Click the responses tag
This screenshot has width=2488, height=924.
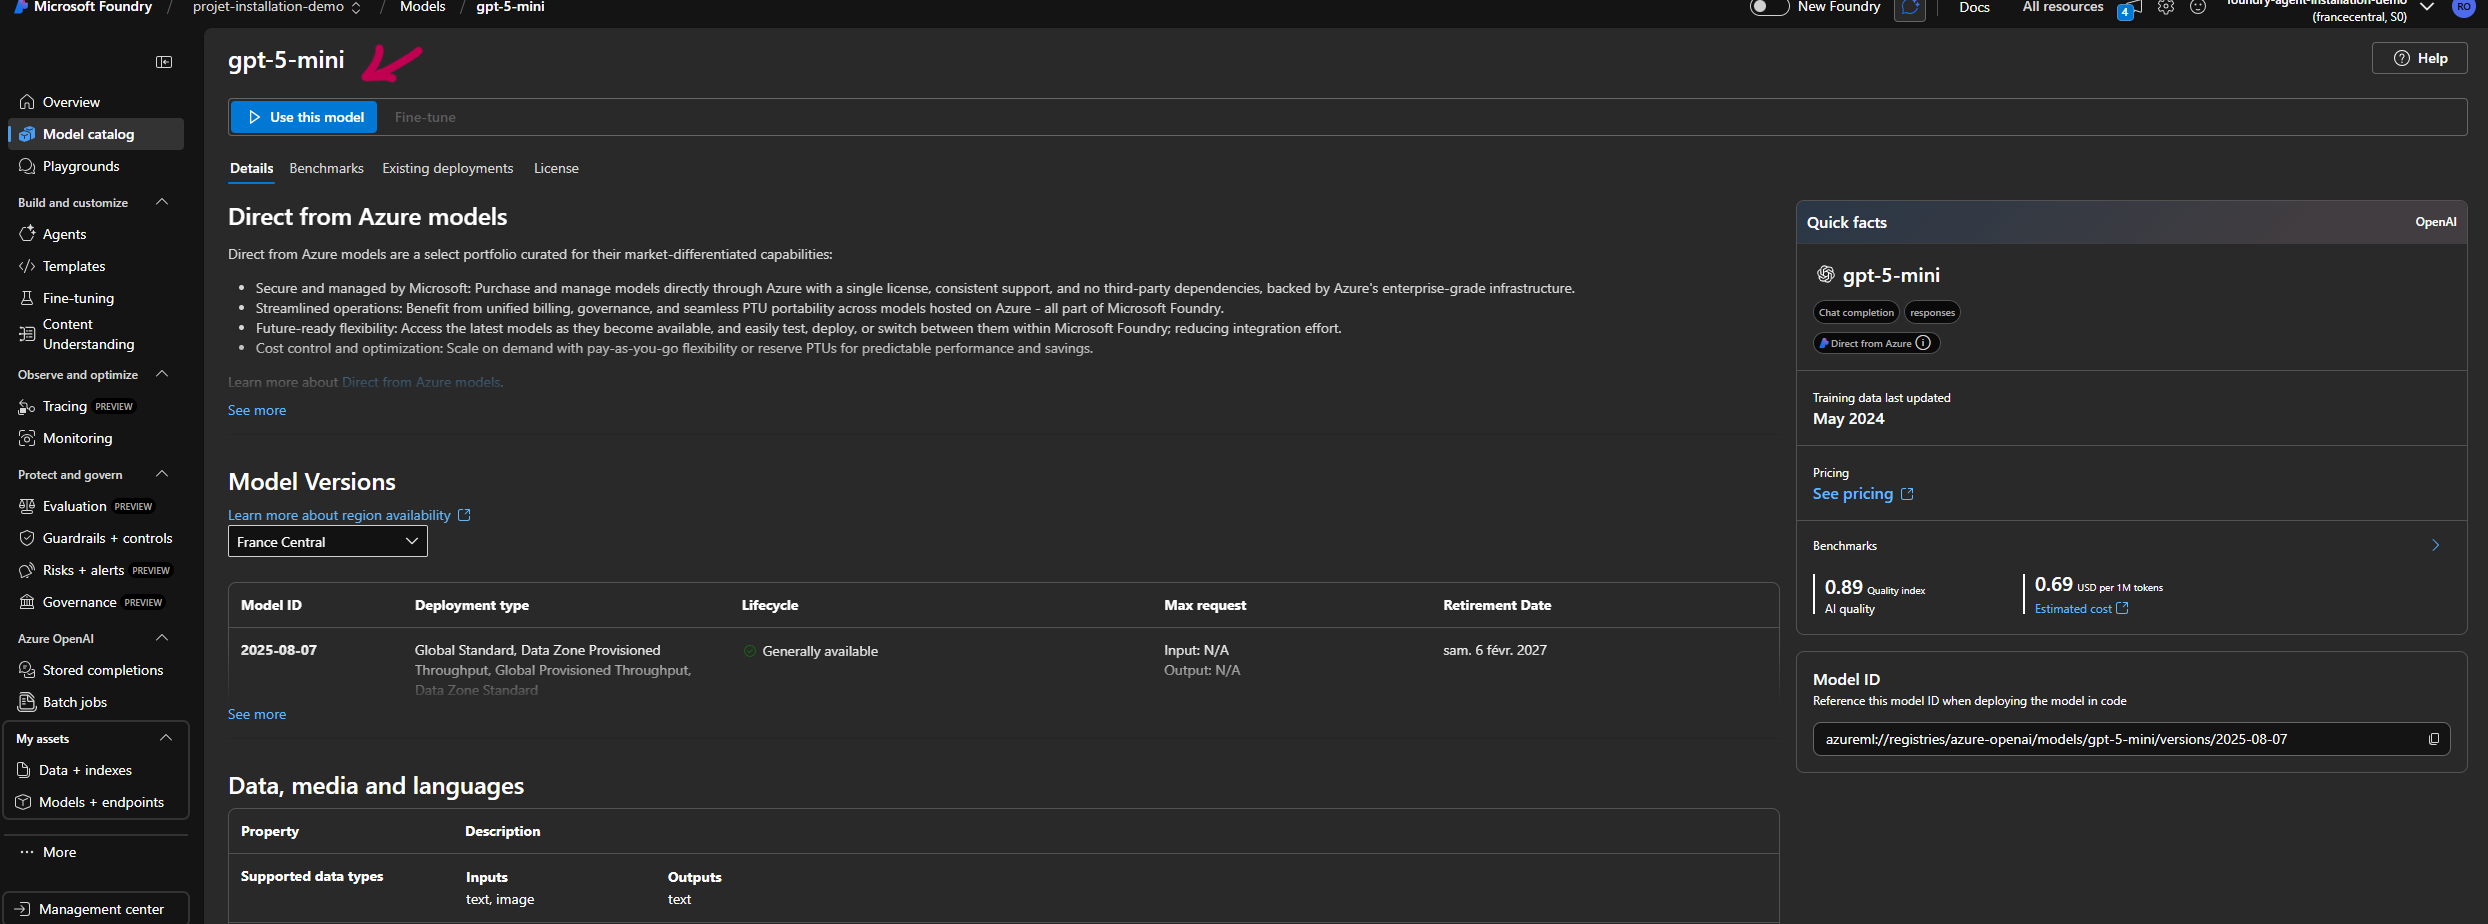[x=1932, y=312]
